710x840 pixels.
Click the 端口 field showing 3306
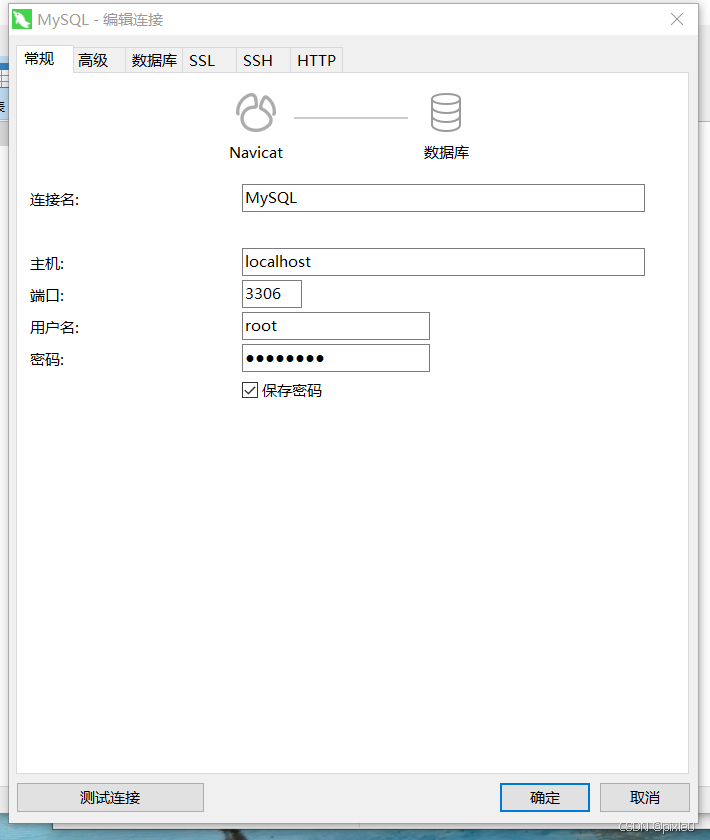(272, 294)
